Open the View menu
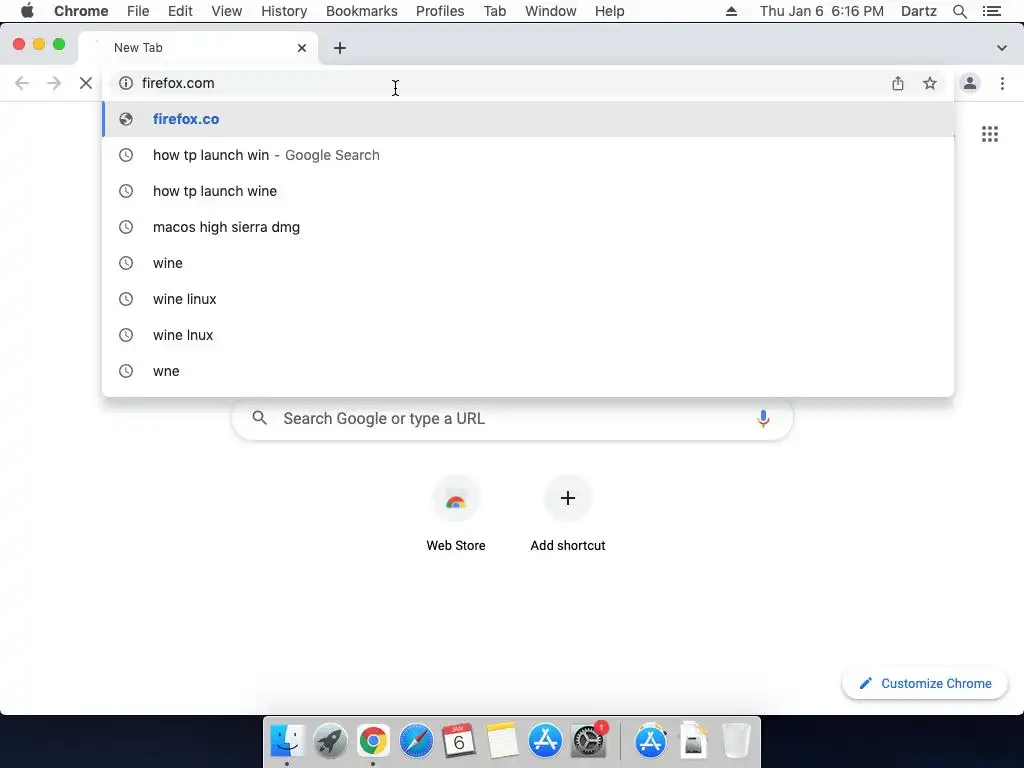The image size is (1024, 768). pyautogui.click(x=227, y=11)
